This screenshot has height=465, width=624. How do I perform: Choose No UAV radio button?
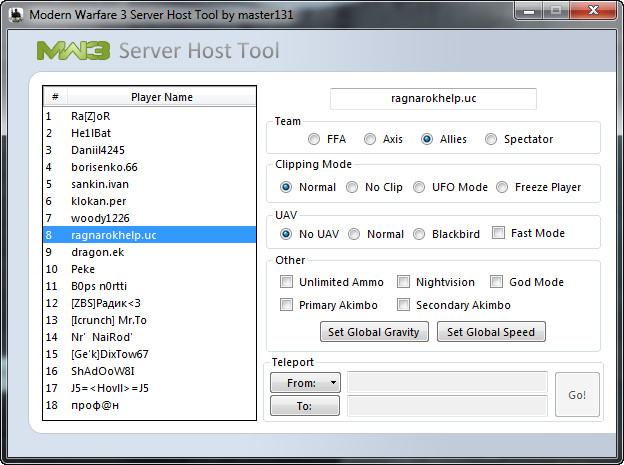point(286,234)
